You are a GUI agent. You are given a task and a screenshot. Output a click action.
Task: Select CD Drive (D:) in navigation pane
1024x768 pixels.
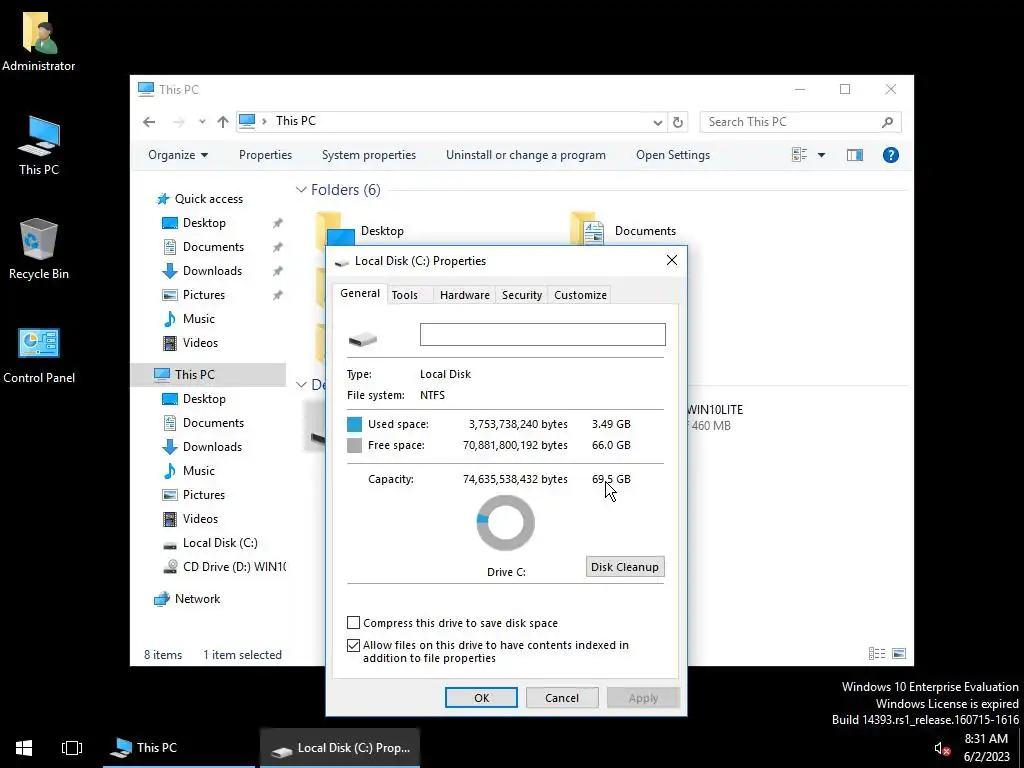click(x=223, y=567)
